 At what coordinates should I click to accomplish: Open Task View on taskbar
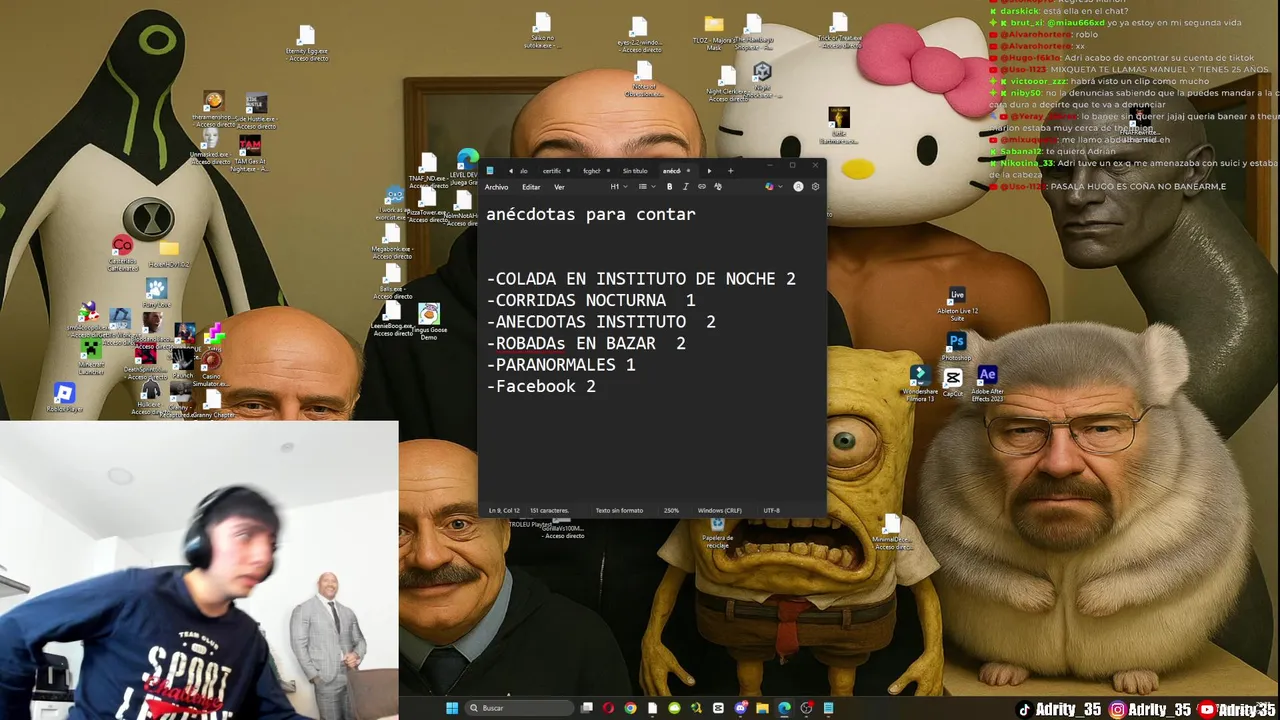tap(587, 708)
